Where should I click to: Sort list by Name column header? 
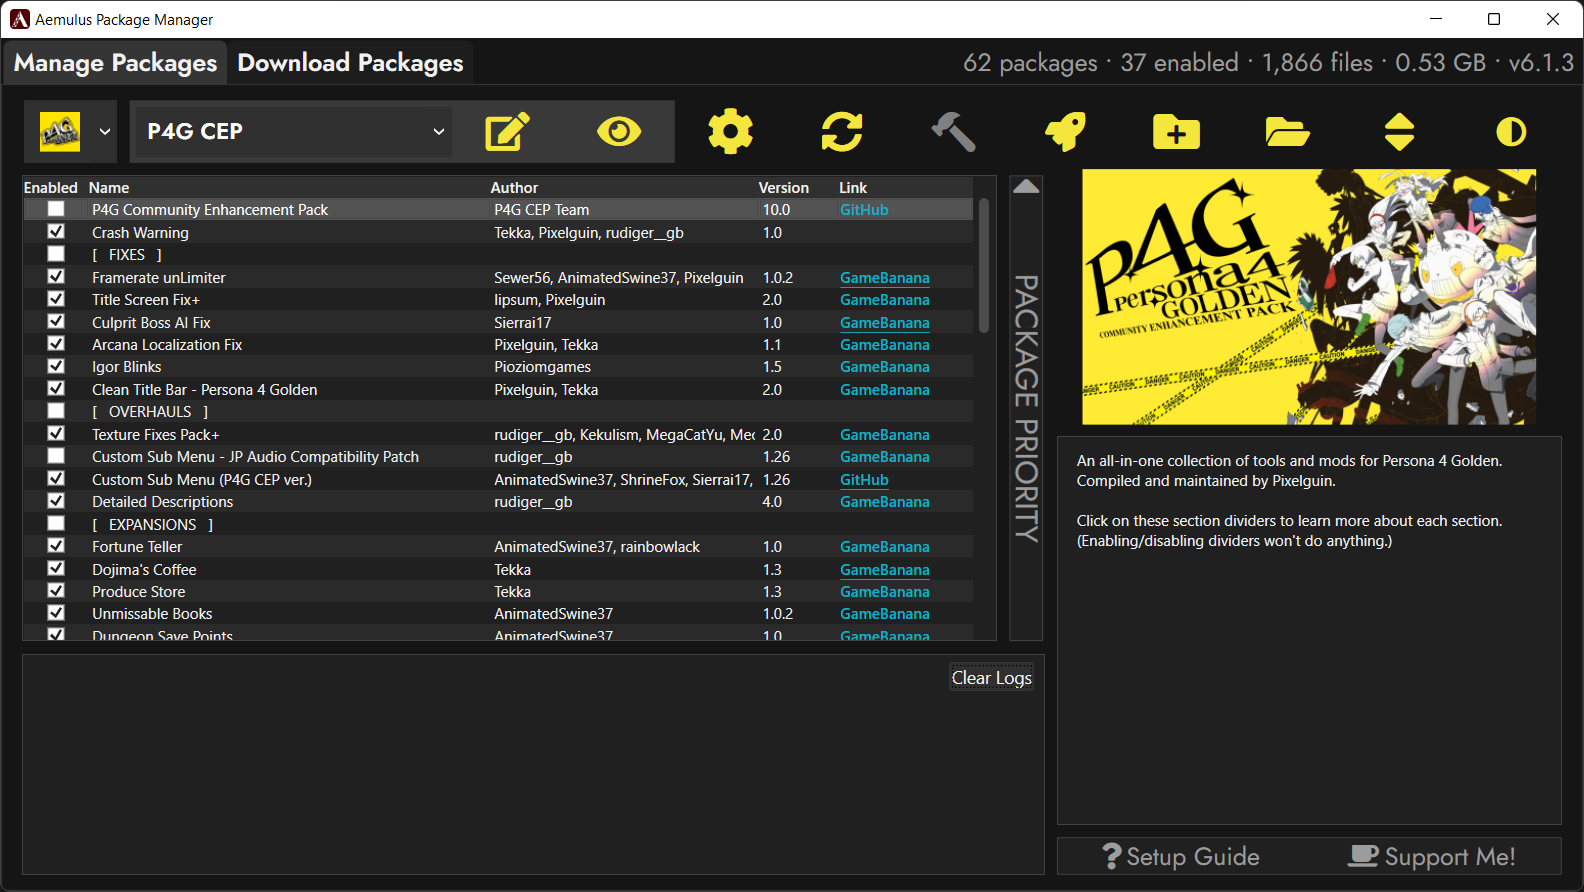pyautogui.click(x=109, y=188)
